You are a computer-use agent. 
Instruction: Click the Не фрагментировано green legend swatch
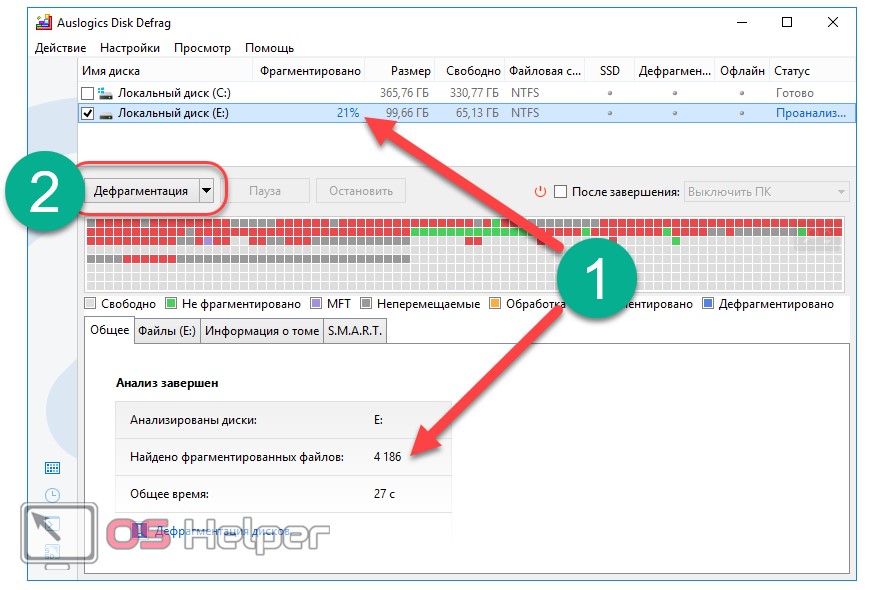[171, 304]
